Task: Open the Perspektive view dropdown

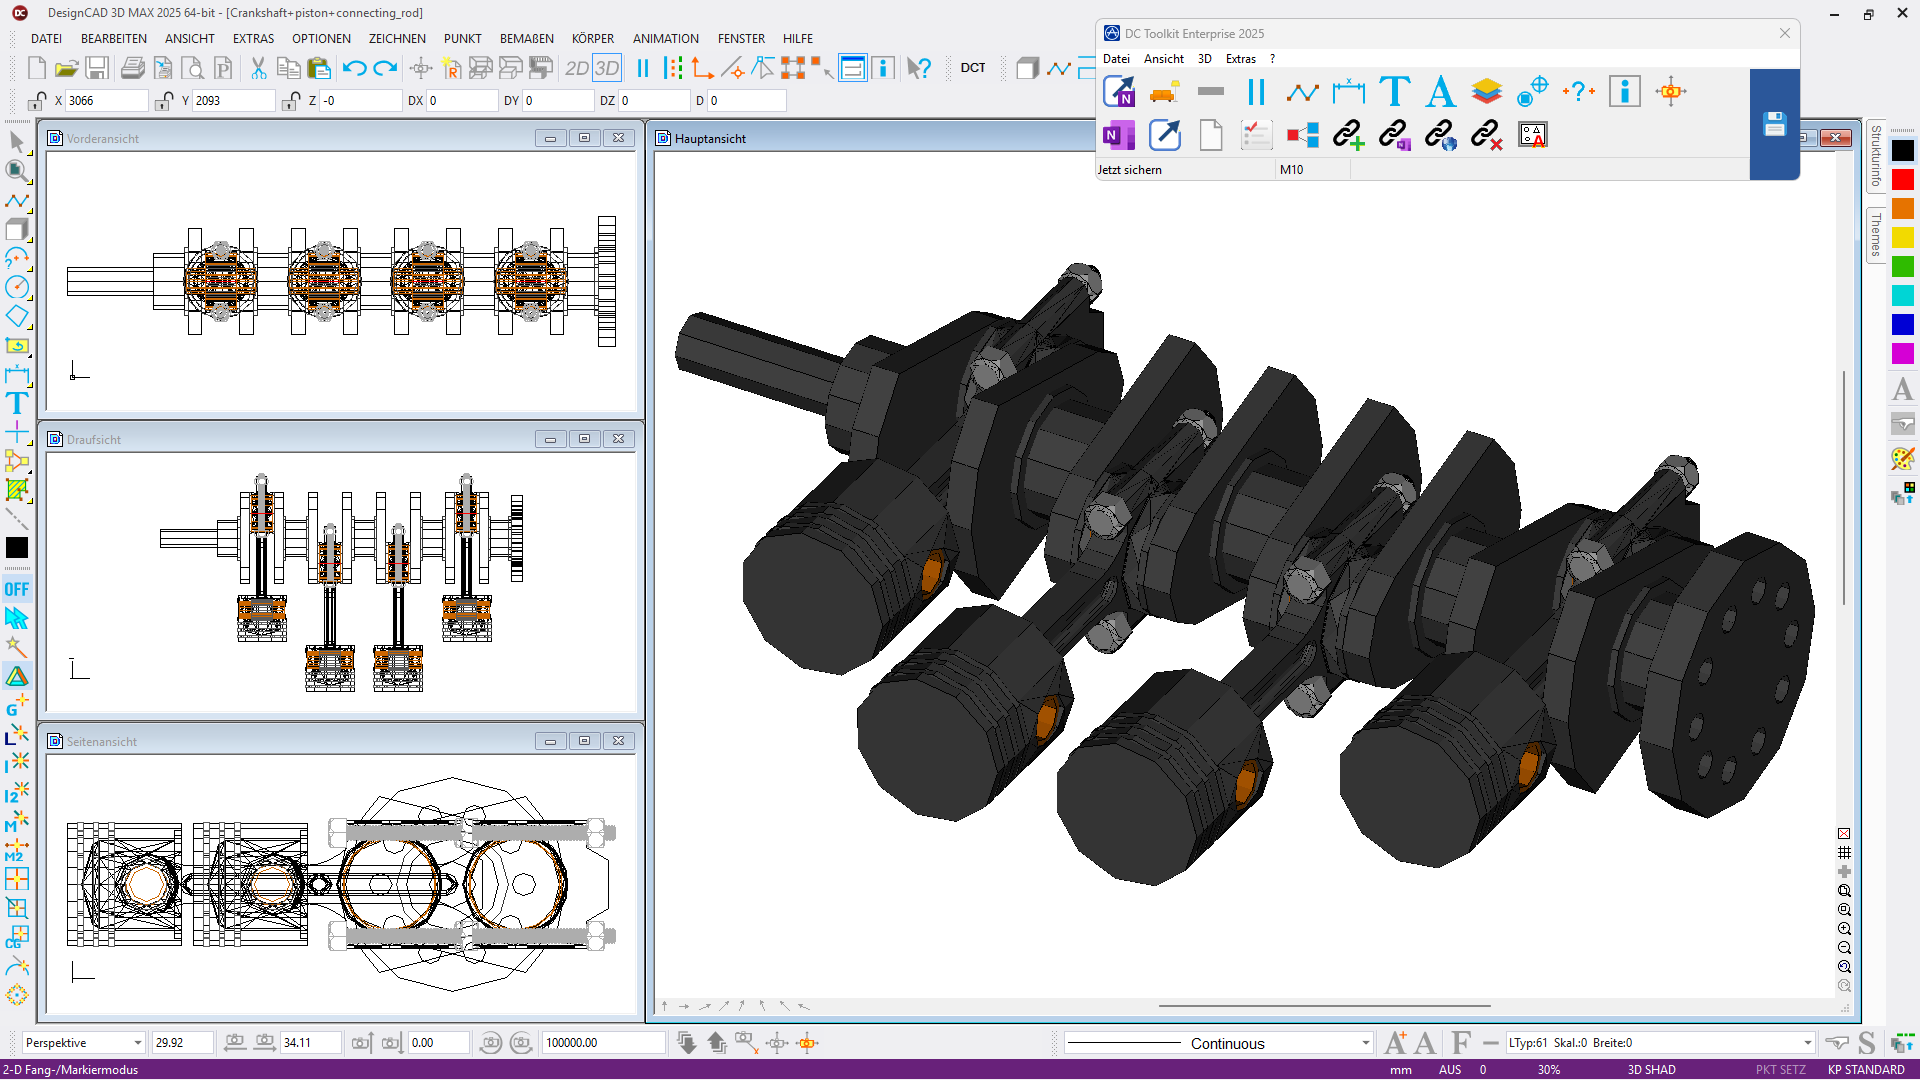Action: click(137, 1043)
